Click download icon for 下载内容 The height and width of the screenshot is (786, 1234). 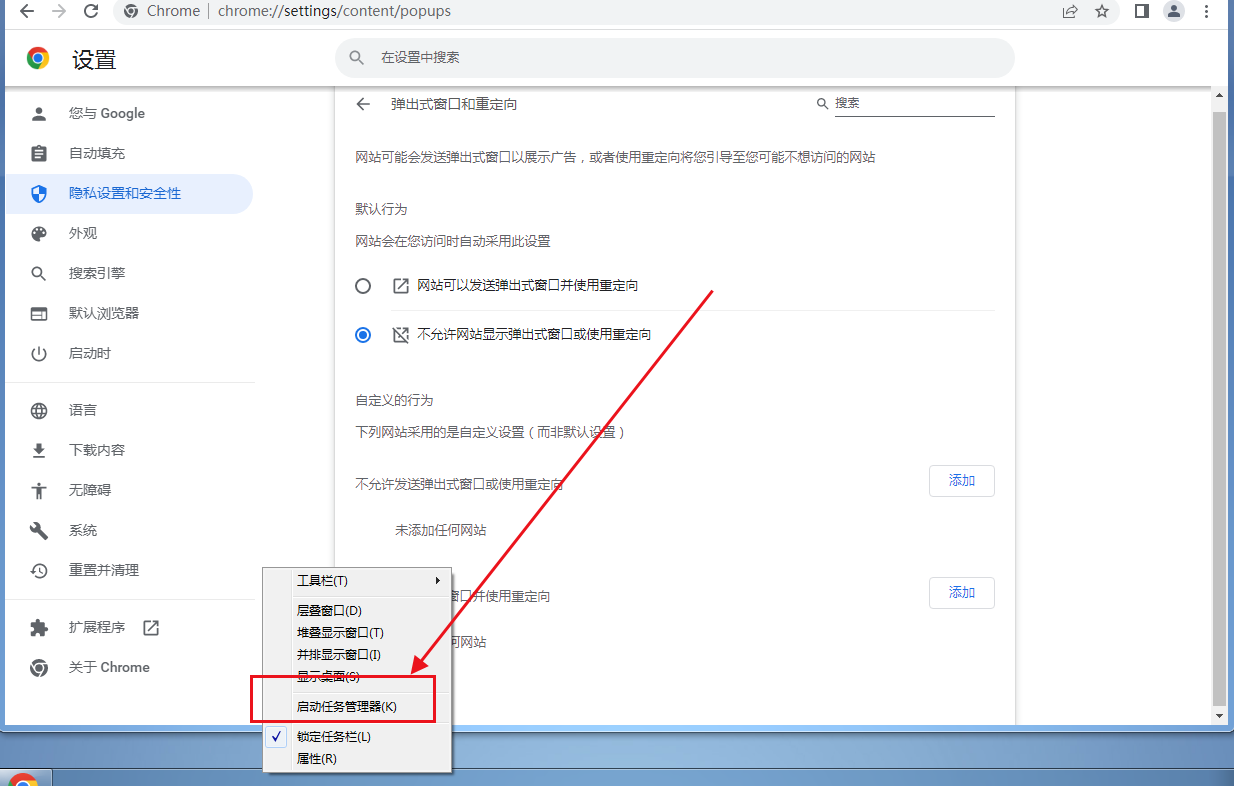39,450
